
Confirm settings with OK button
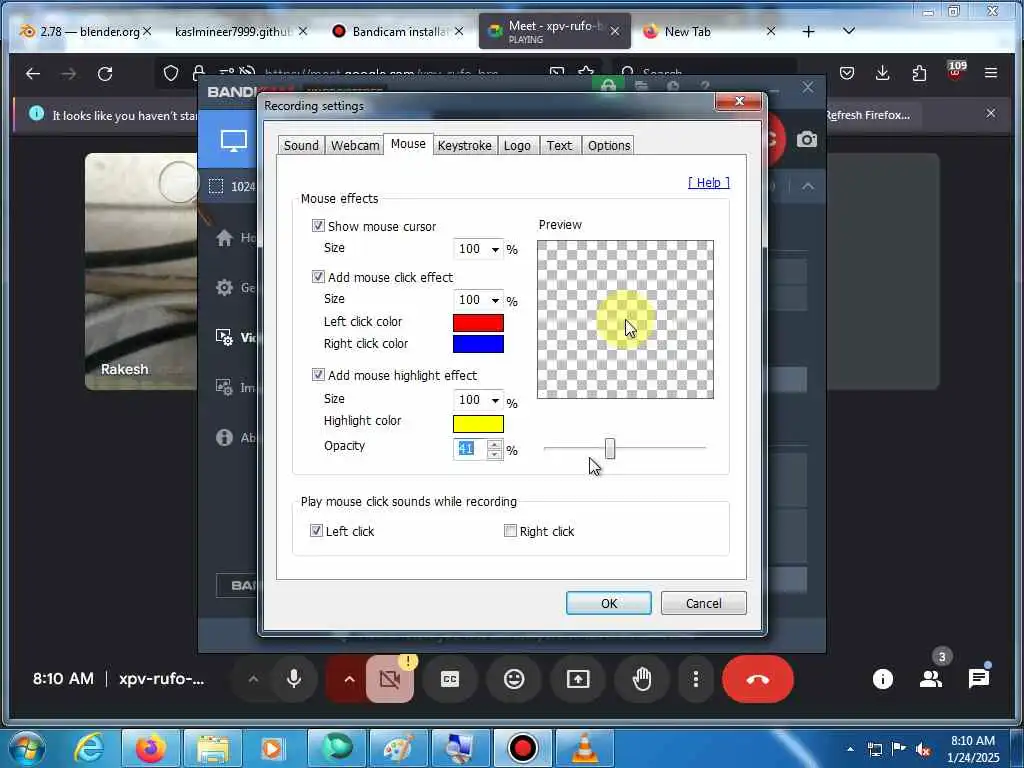click(609, 603)
